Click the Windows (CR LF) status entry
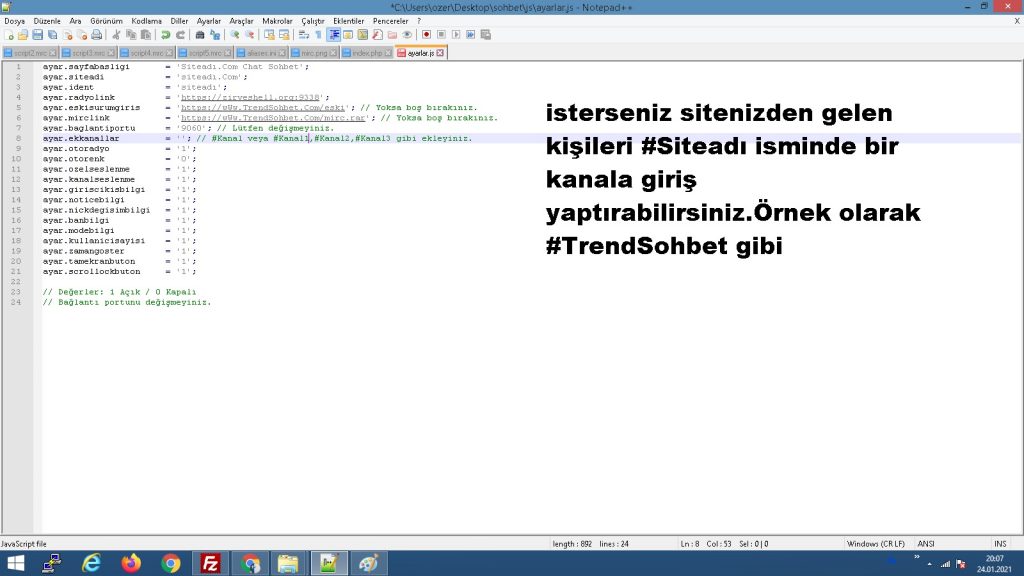 (x=875, y=544)
